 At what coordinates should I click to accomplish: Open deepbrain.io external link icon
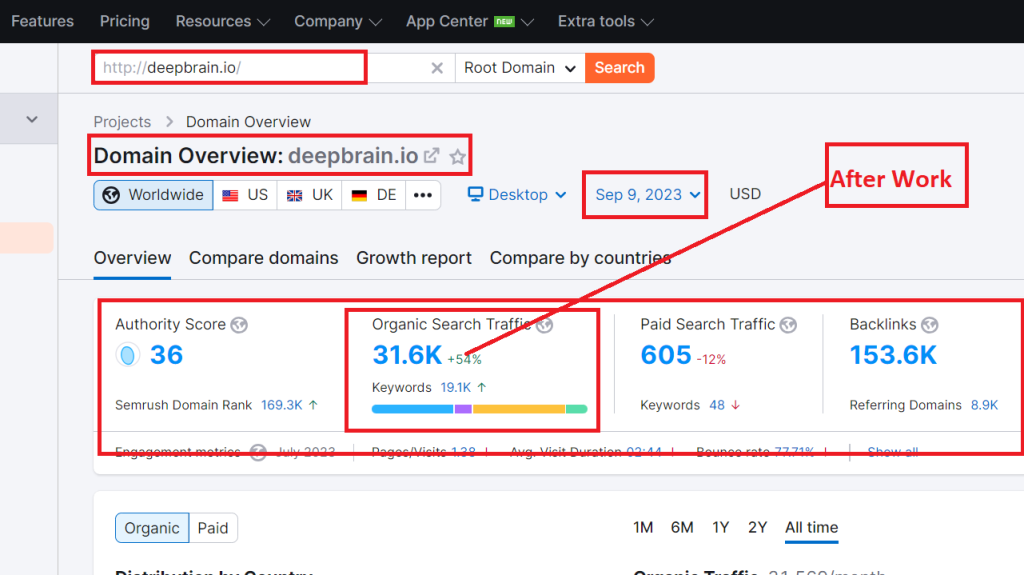coord(431,156)
